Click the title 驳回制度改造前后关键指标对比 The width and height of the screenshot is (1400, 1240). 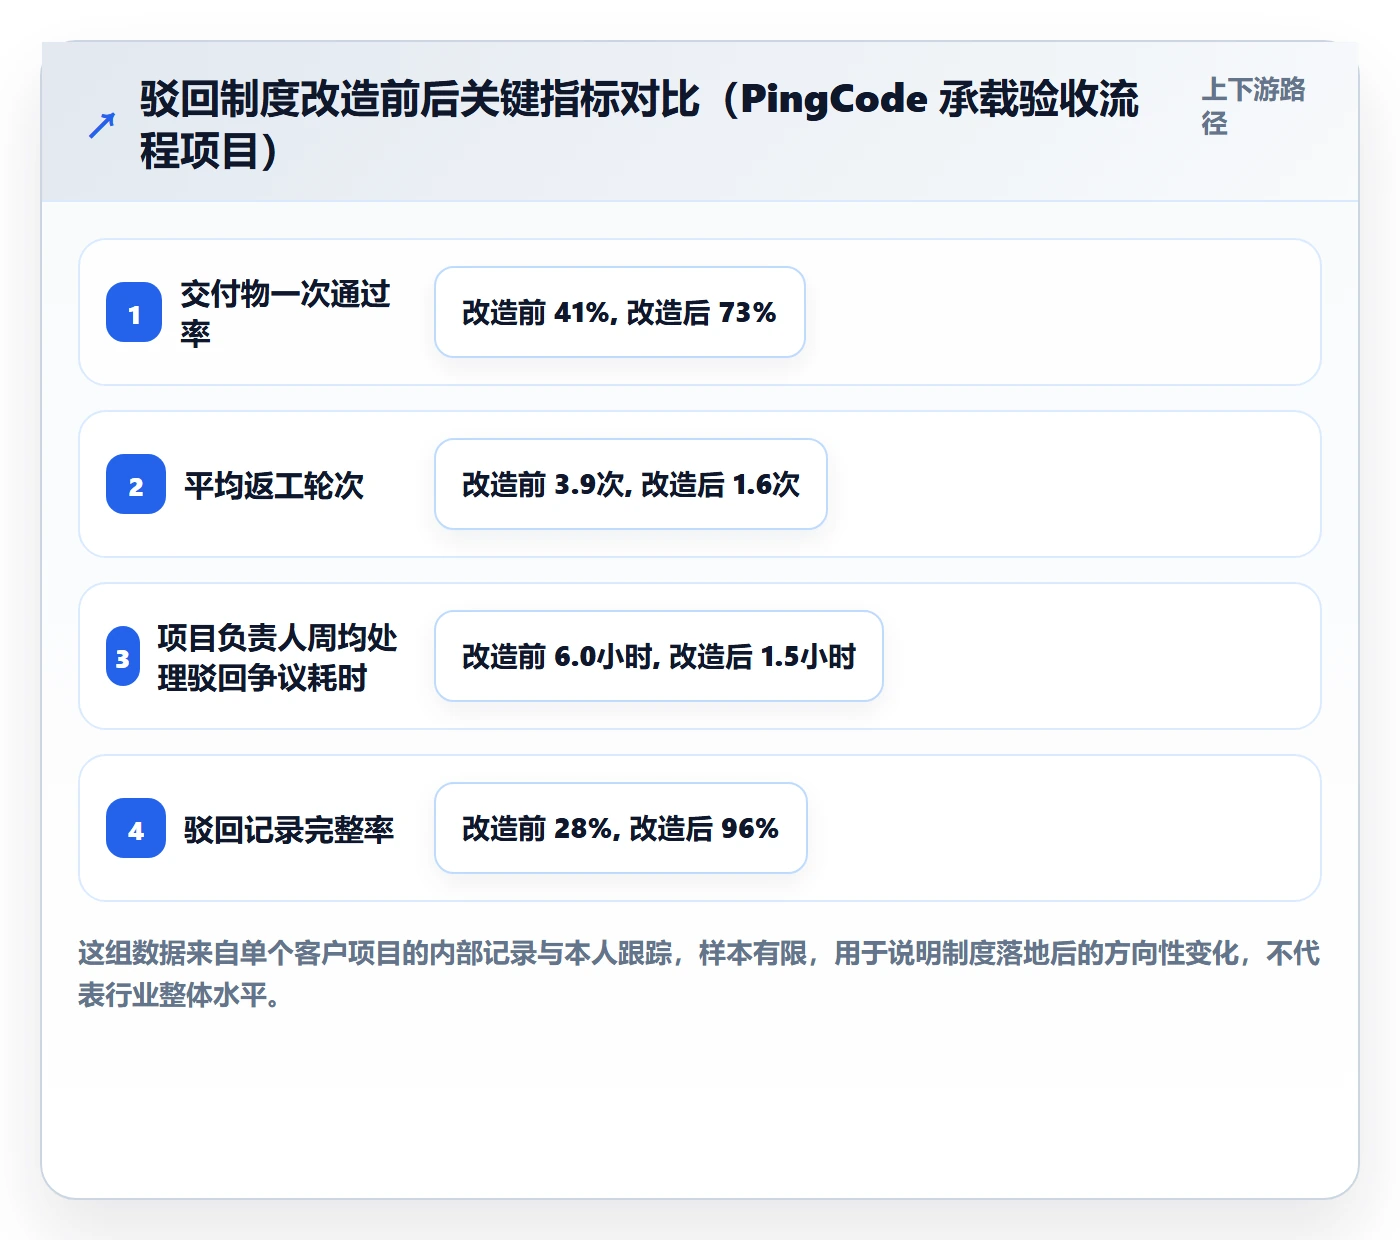point(640,125)
